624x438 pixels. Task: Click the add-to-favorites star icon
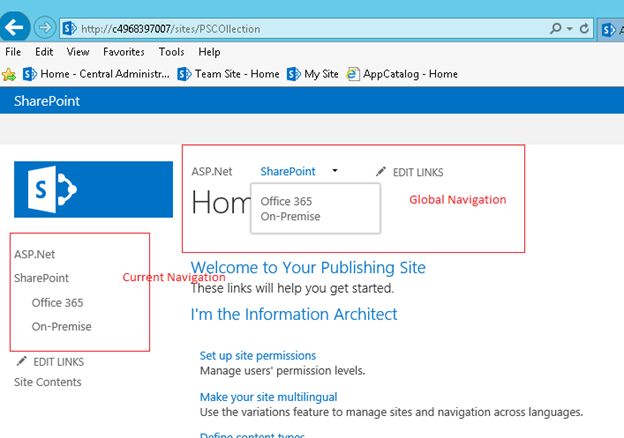[9, 74]
